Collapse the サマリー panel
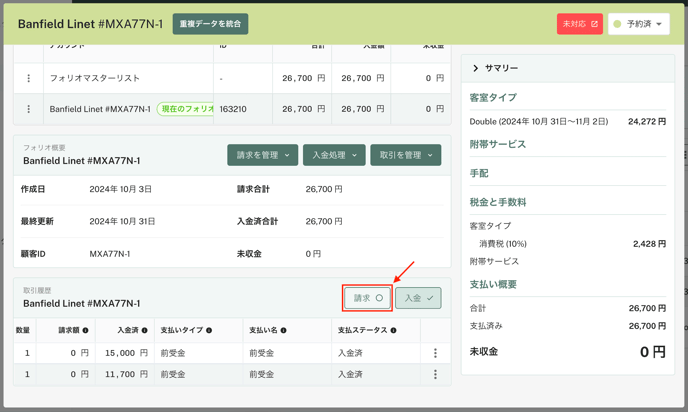Viewport: 688px width, 412px height. point(476,68)
